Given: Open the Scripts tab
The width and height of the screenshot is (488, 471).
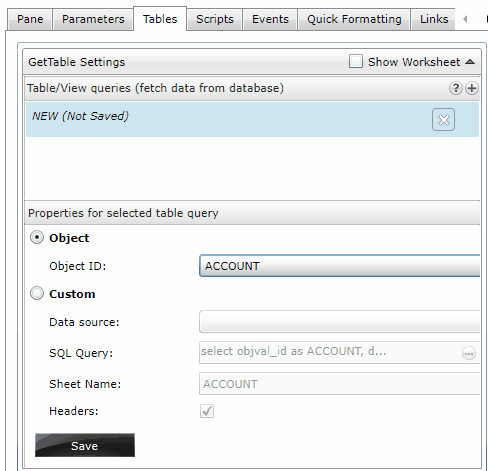Looking at the screenshot, I should pyautogui.click(x=215, y=20).
